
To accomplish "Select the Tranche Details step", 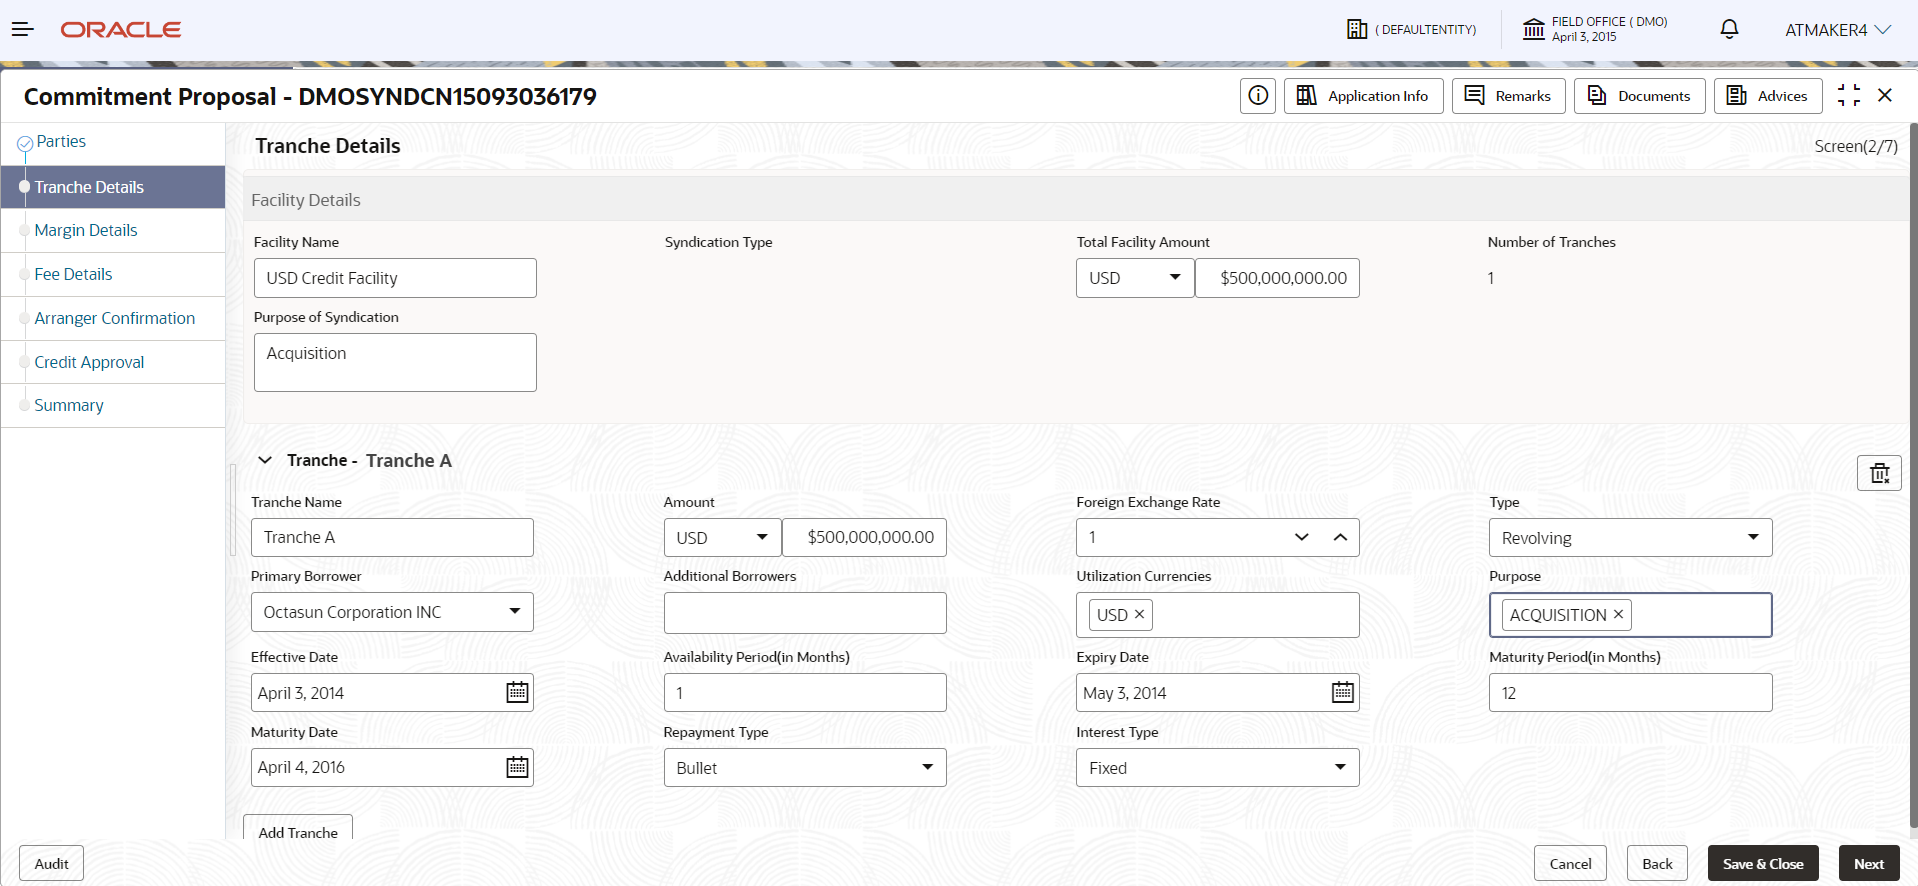I will coord(113,187).
